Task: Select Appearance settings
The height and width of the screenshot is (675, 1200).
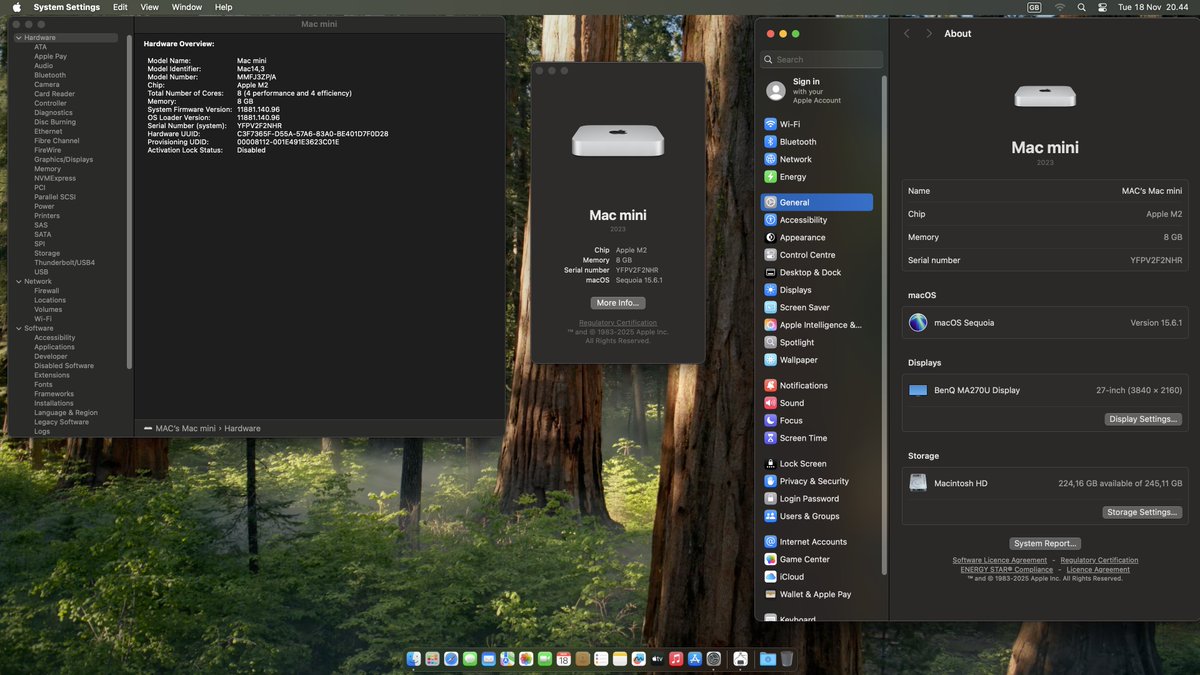Action: [817, 238]
